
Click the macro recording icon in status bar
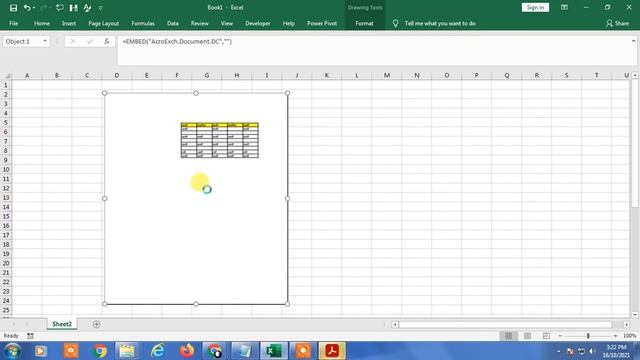[30, 336]
